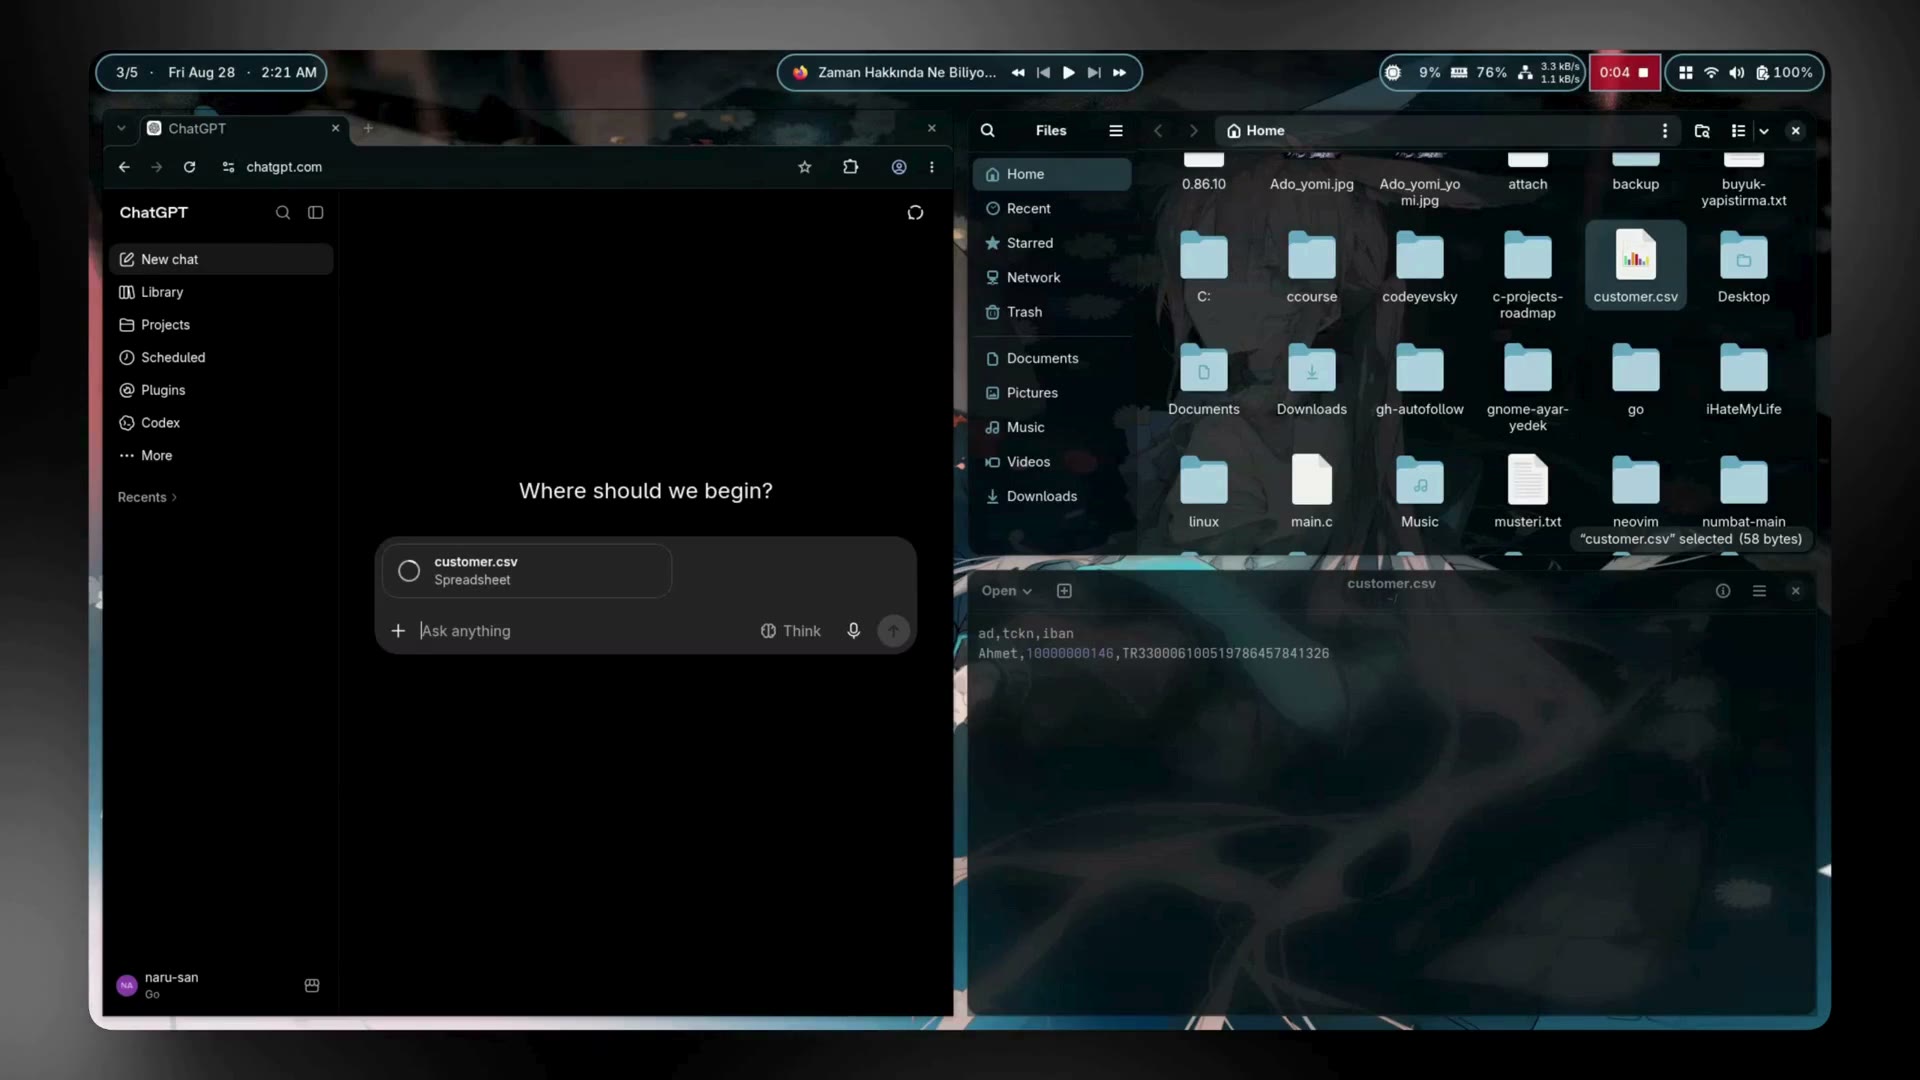Select the codeyevsky folder
1920x1080 pixels.
(1420, 266)
